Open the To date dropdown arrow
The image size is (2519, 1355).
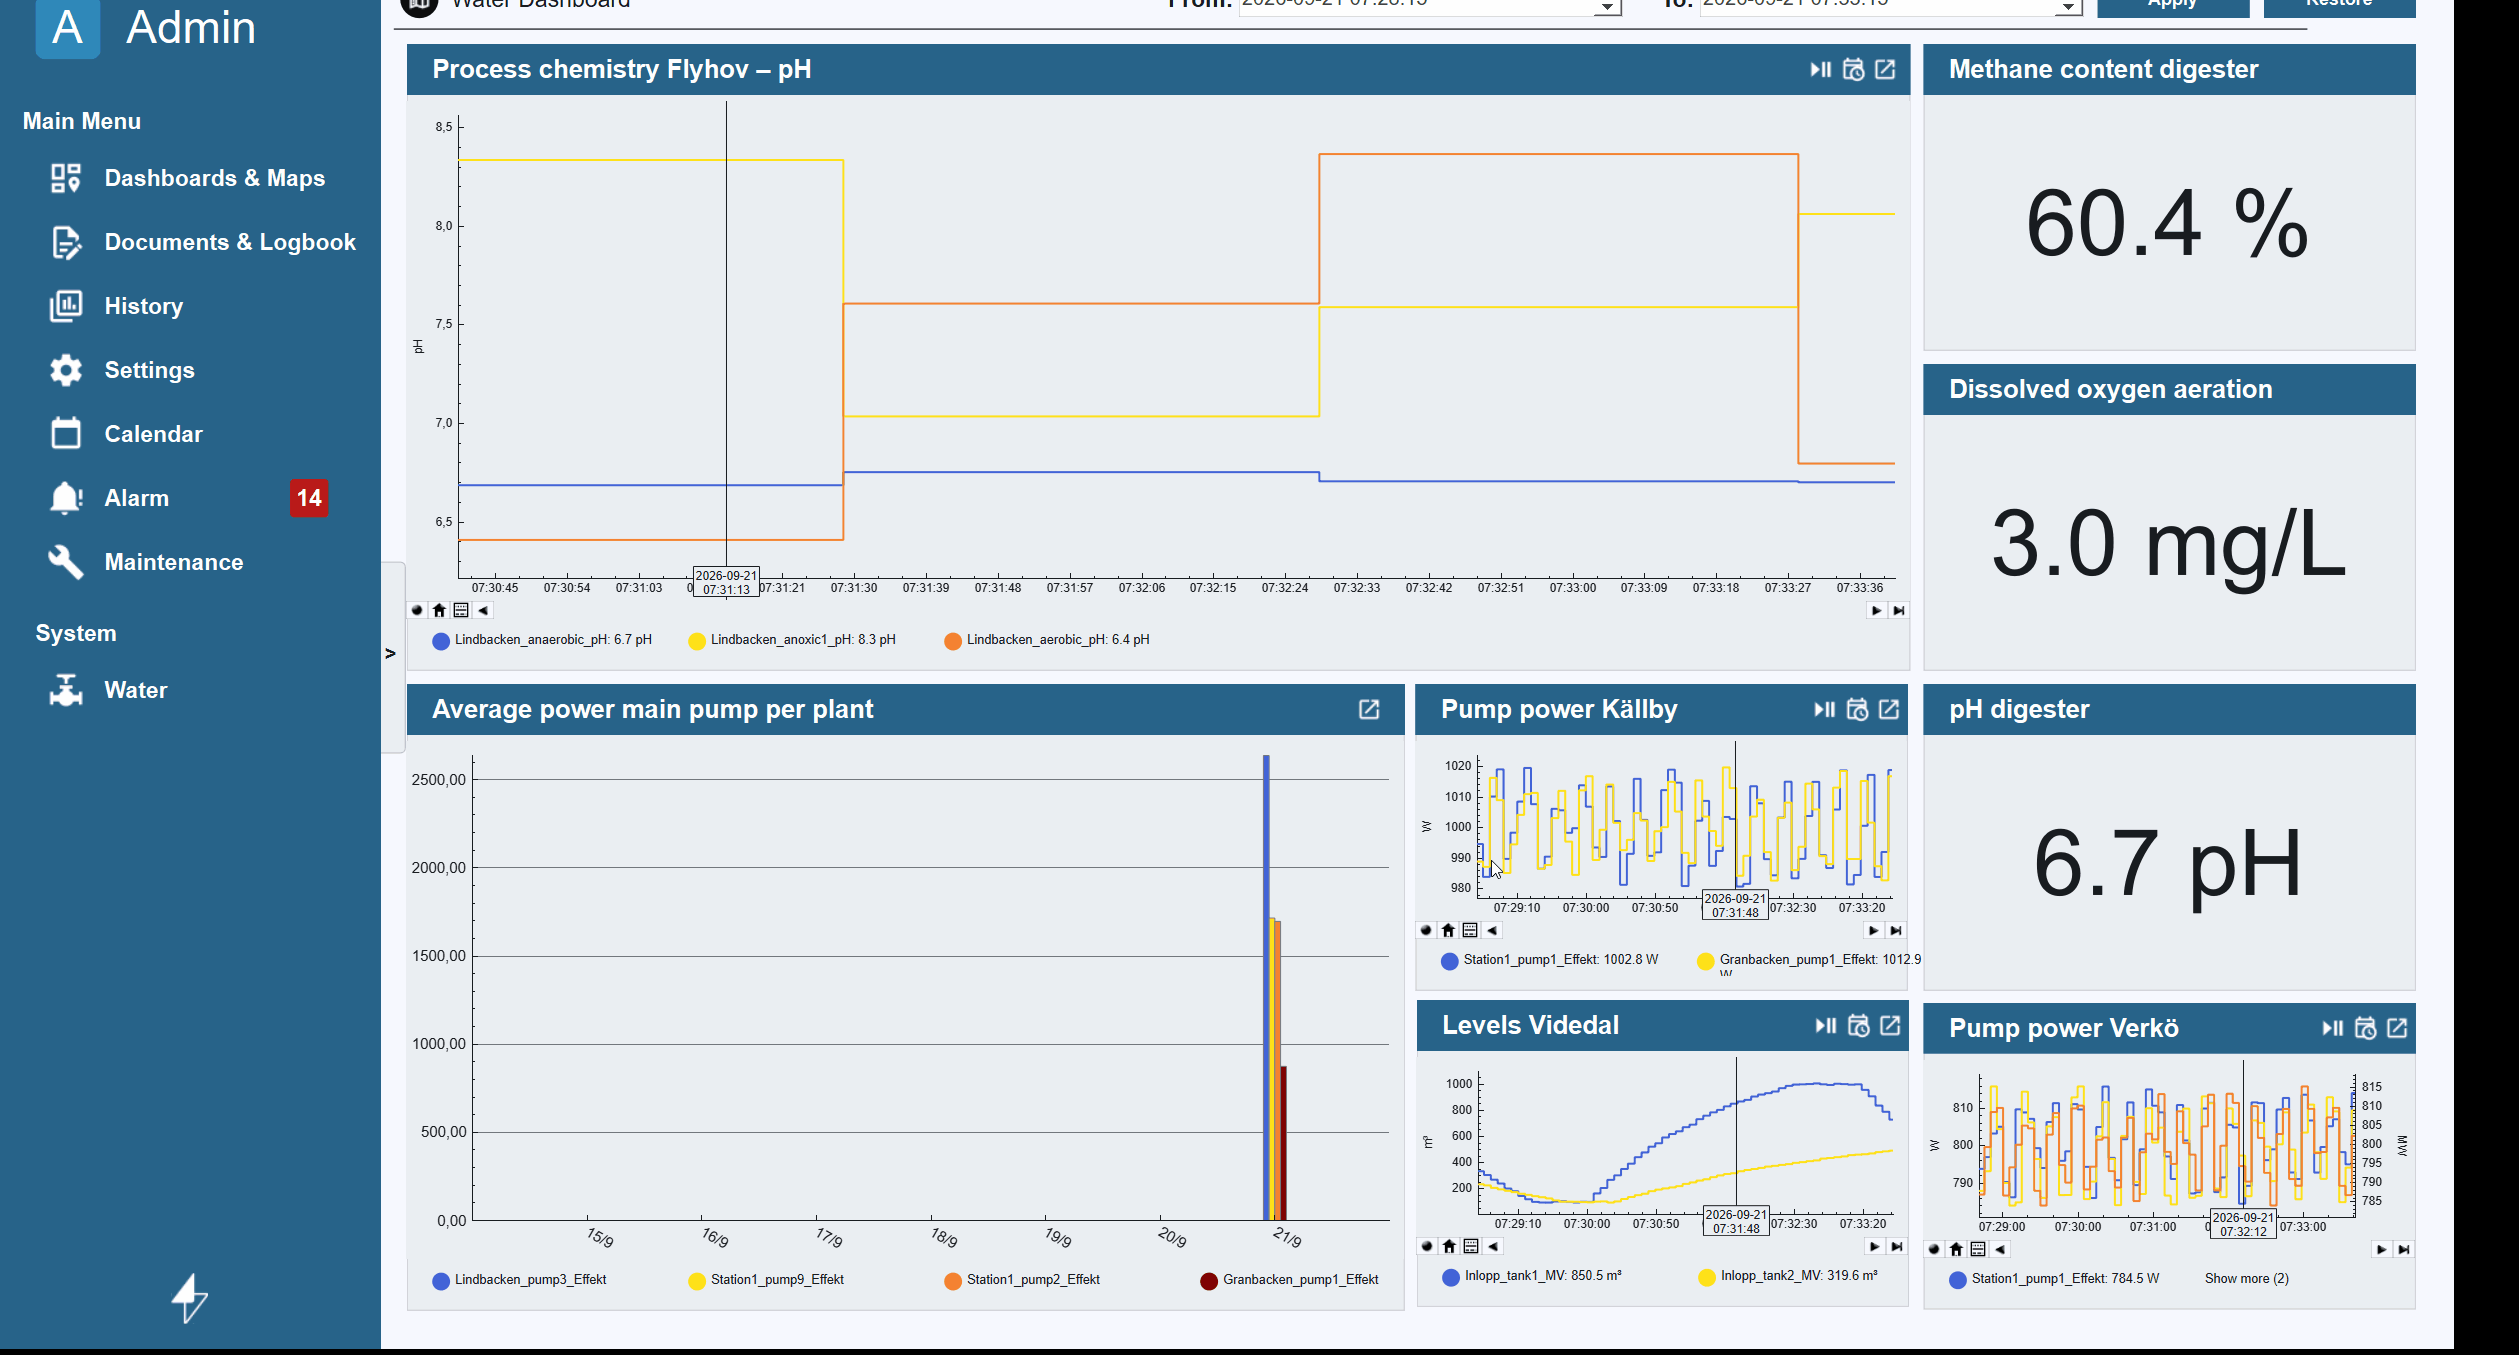pos(2067,6)
